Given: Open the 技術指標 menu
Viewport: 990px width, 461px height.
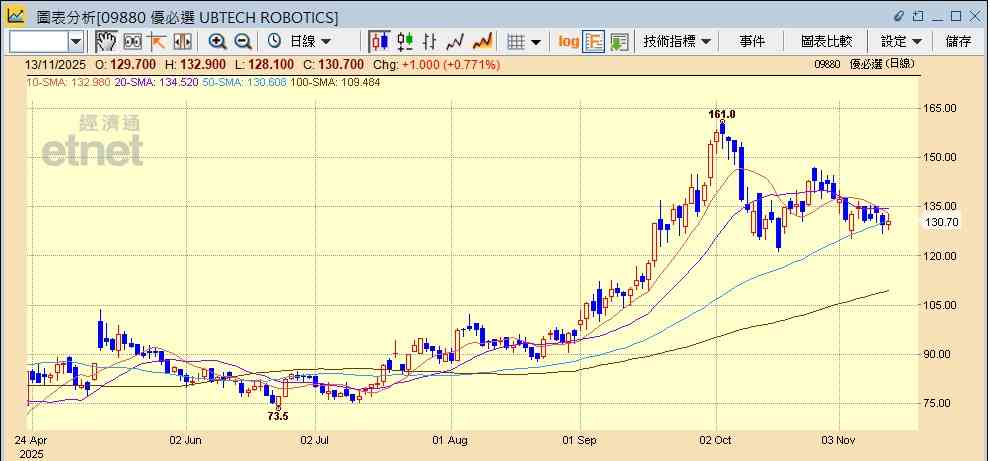Looking at the screenshot, I should pyautogui.click(x=677, y=41).
